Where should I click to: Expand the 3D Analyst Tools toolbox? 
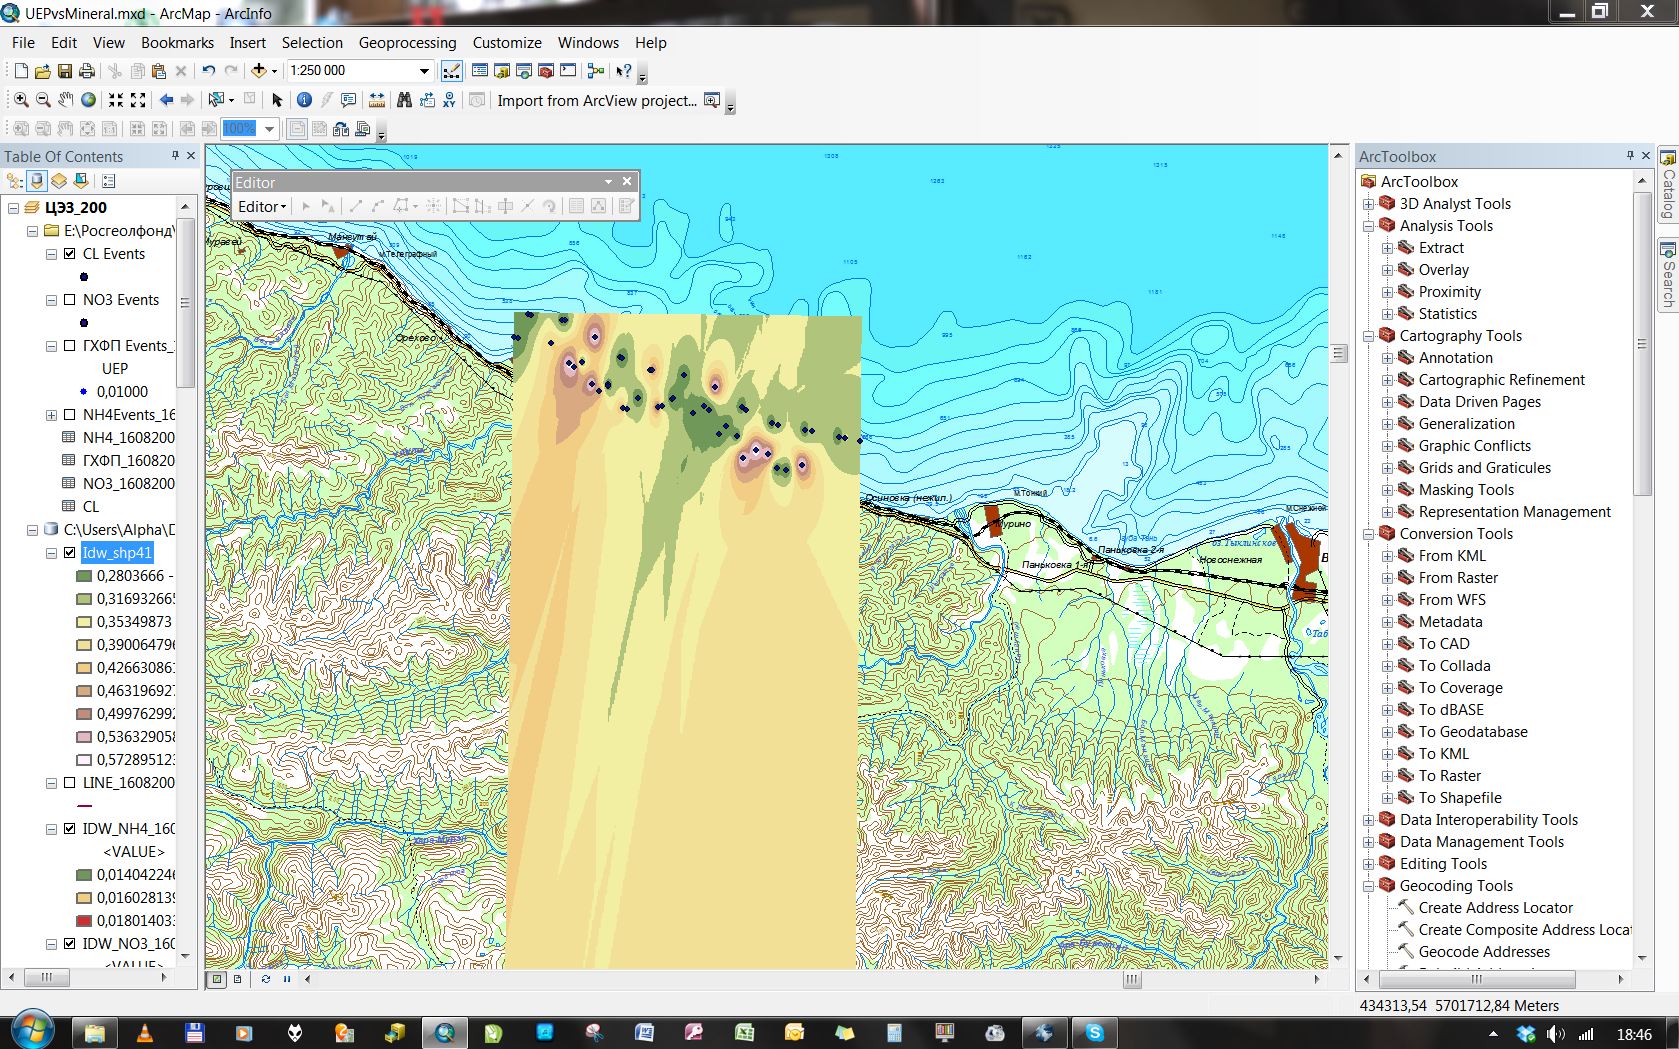(x=1368, y=204)
